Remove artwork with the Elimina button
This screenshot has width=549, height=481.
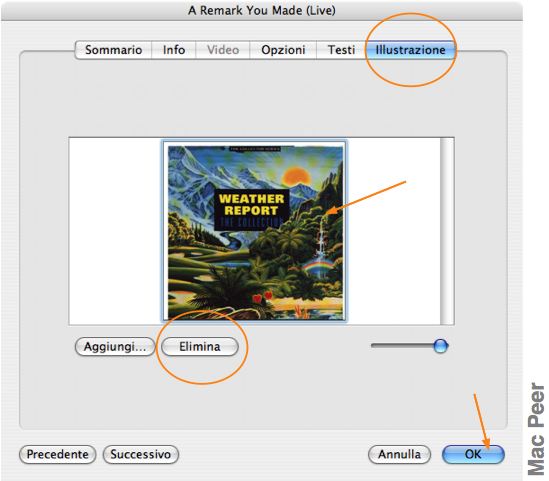click(x=200, y=347)
